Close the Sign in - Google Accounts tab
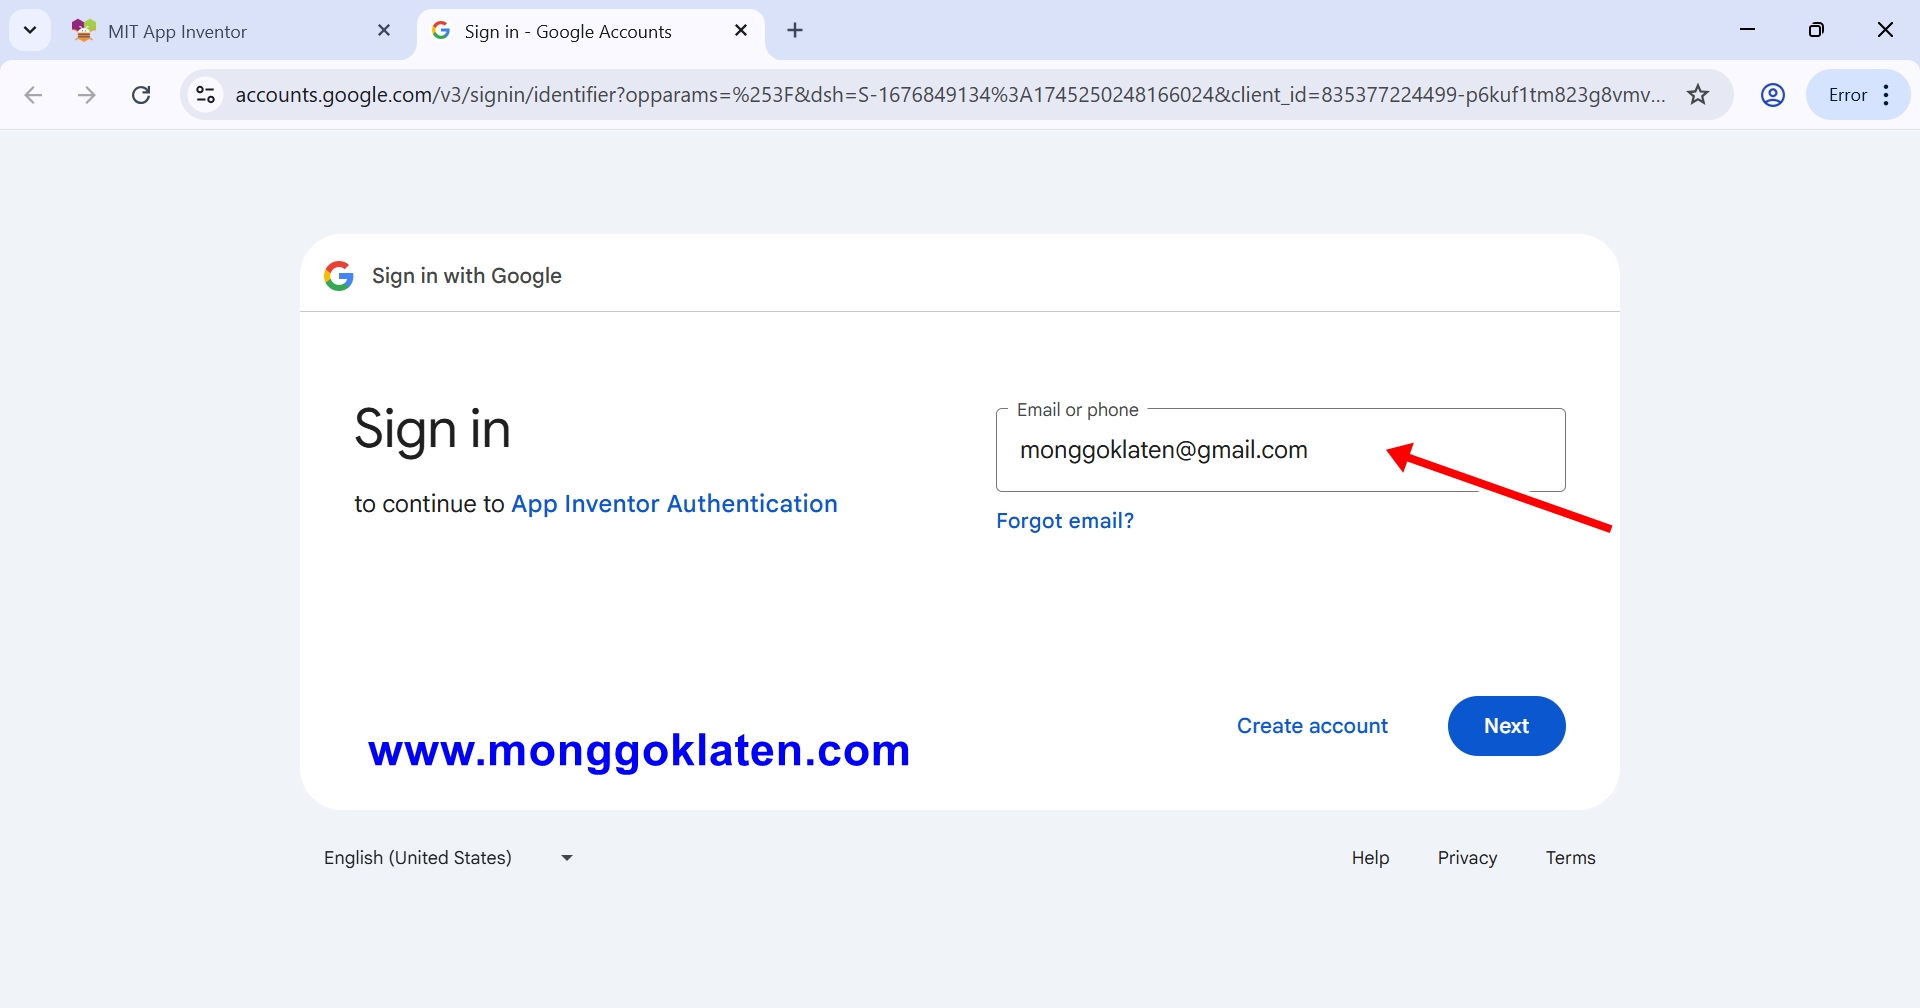 point(741,31)
